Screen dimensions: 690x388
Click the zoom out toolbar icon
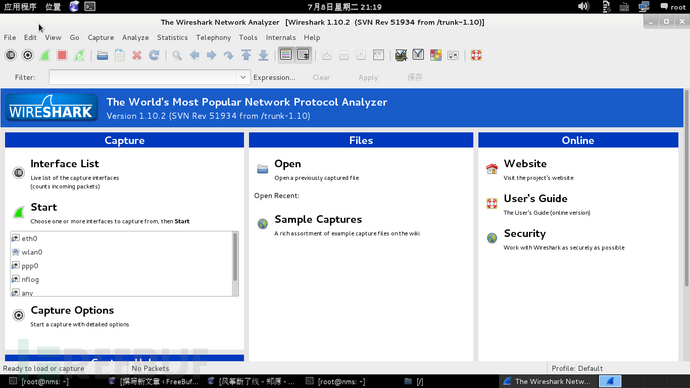(x=344, y=55)
